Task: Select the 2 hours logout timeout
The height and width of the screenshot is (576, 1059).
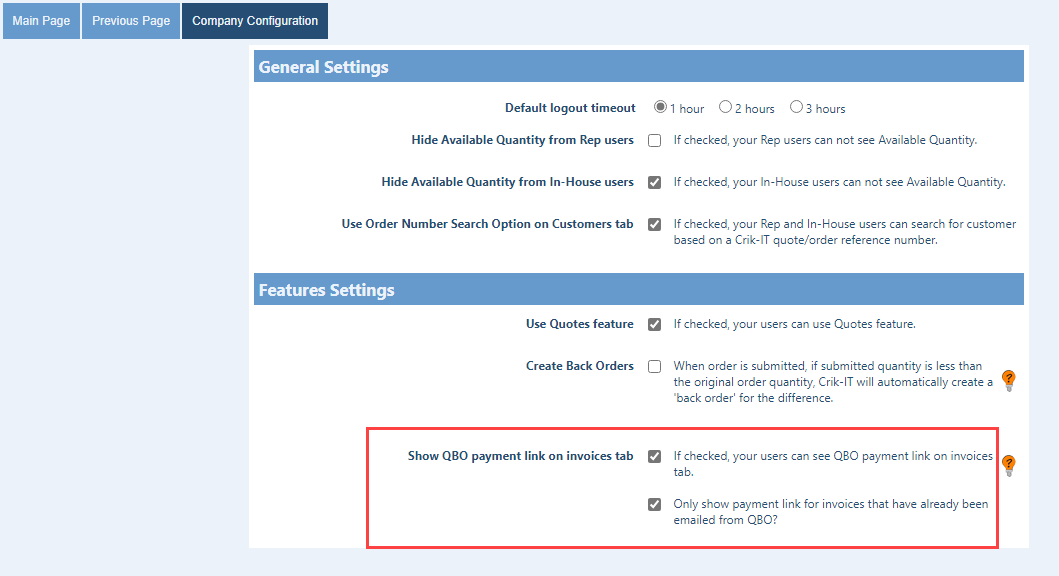Action: click(725, 107)
